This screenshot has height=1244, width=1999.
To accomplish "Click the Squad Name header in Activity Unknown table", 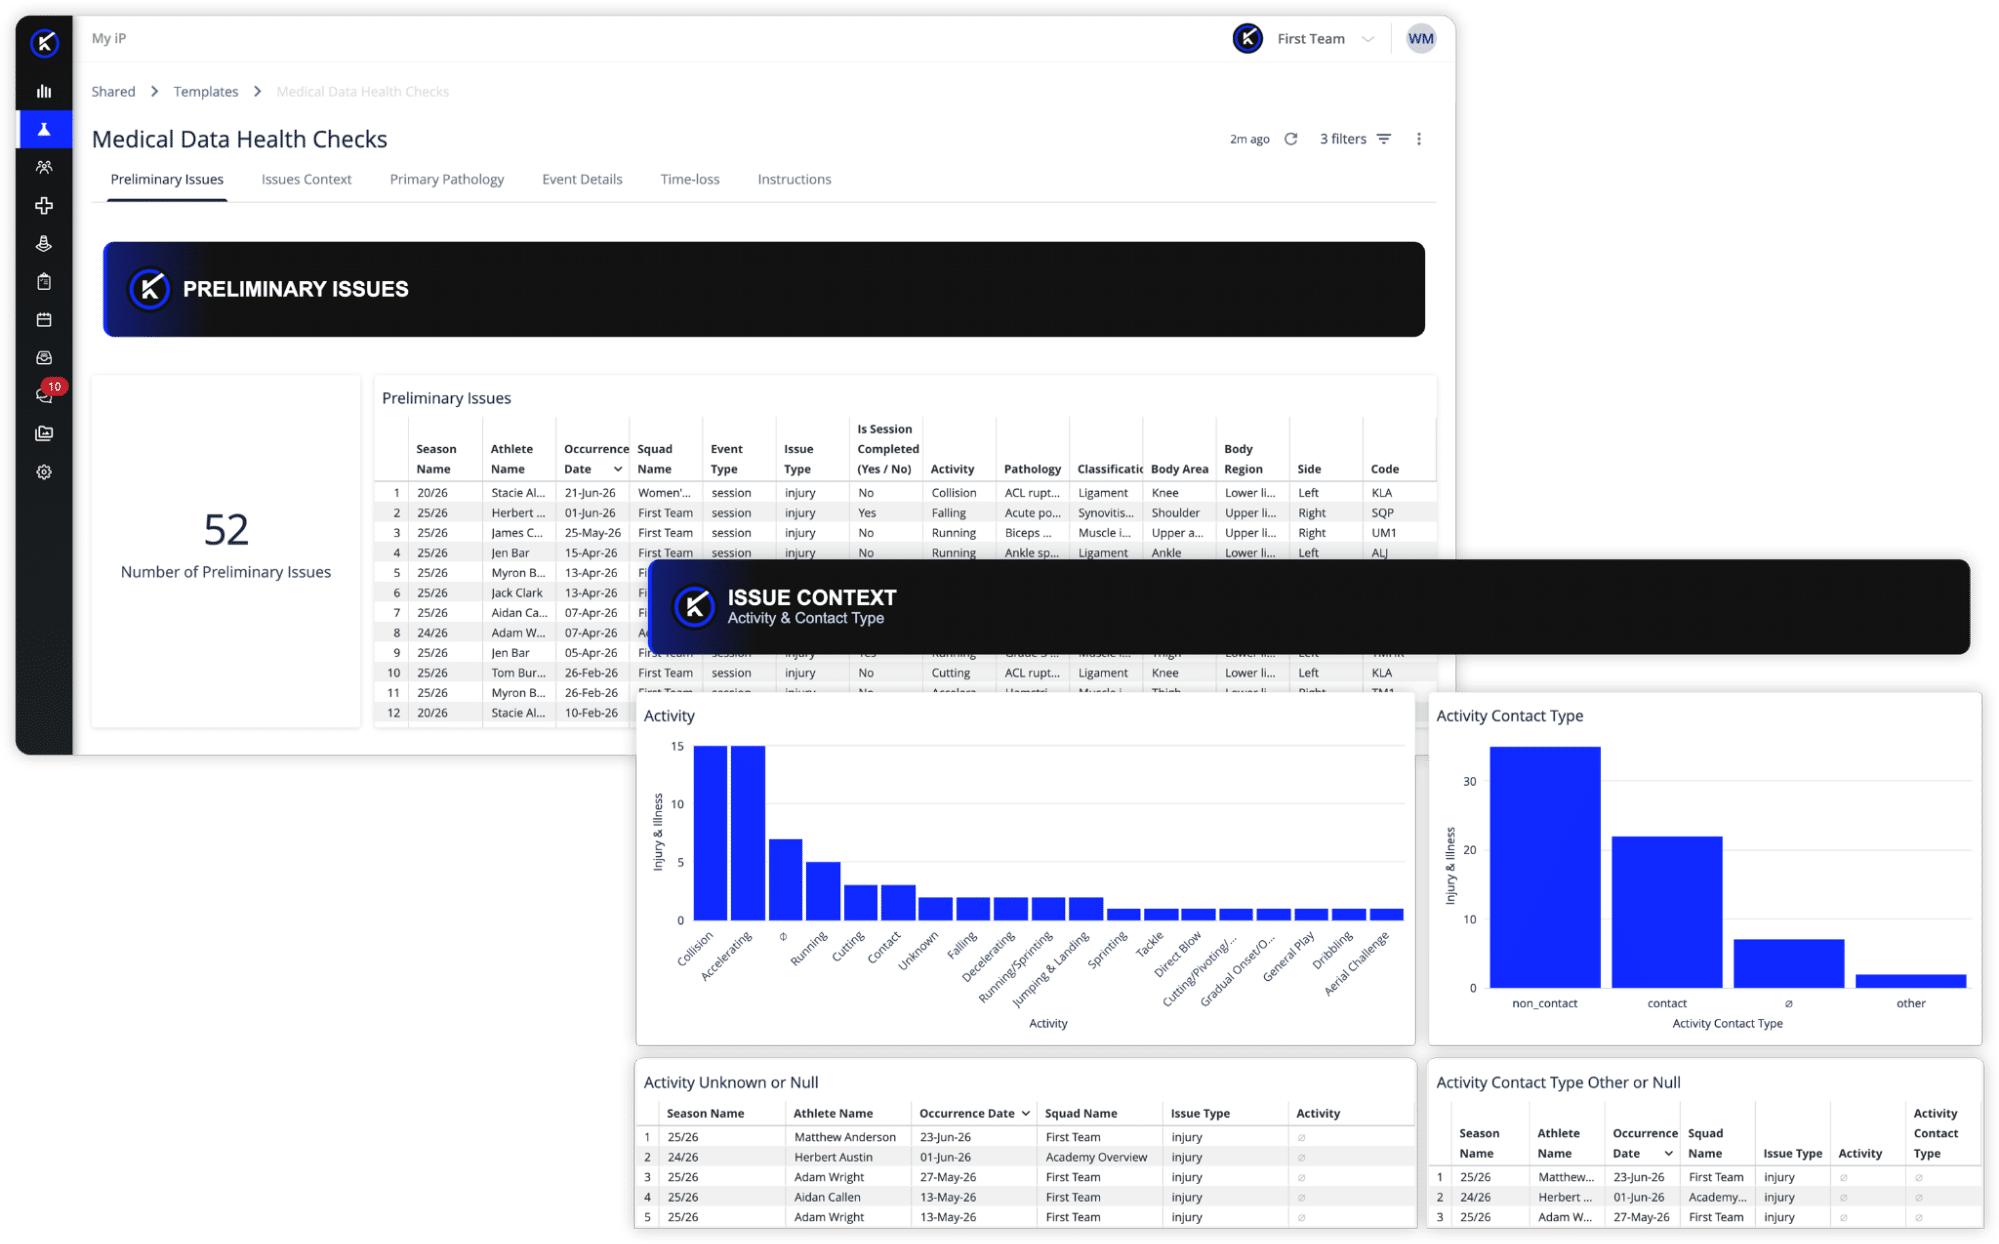I will click(x=1081, y=1113).
